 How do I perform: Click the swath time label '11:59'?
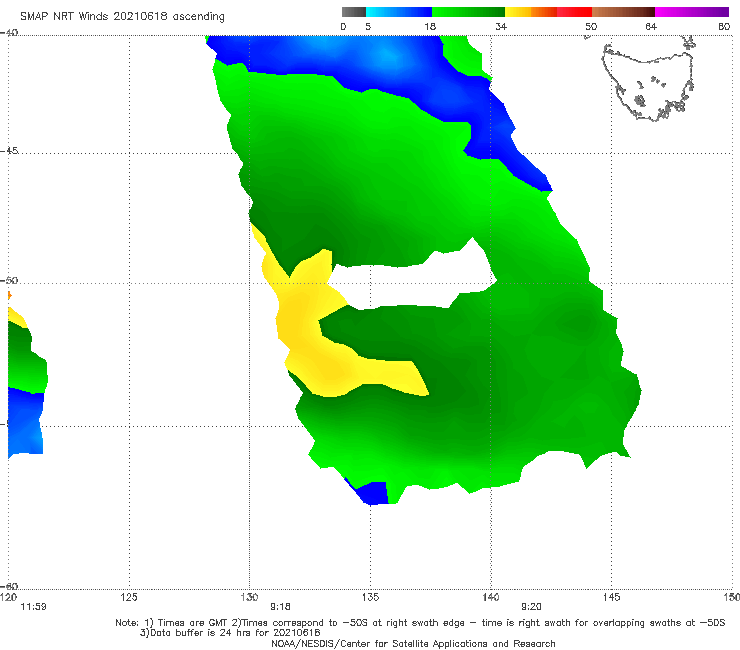pyautogui.click(x=33, y=607)
